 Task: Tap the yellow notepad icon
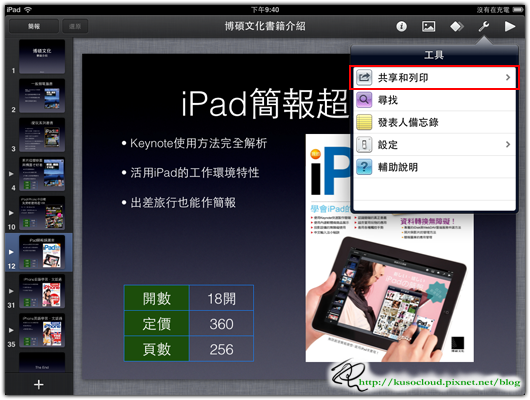(x=364, y=122)
